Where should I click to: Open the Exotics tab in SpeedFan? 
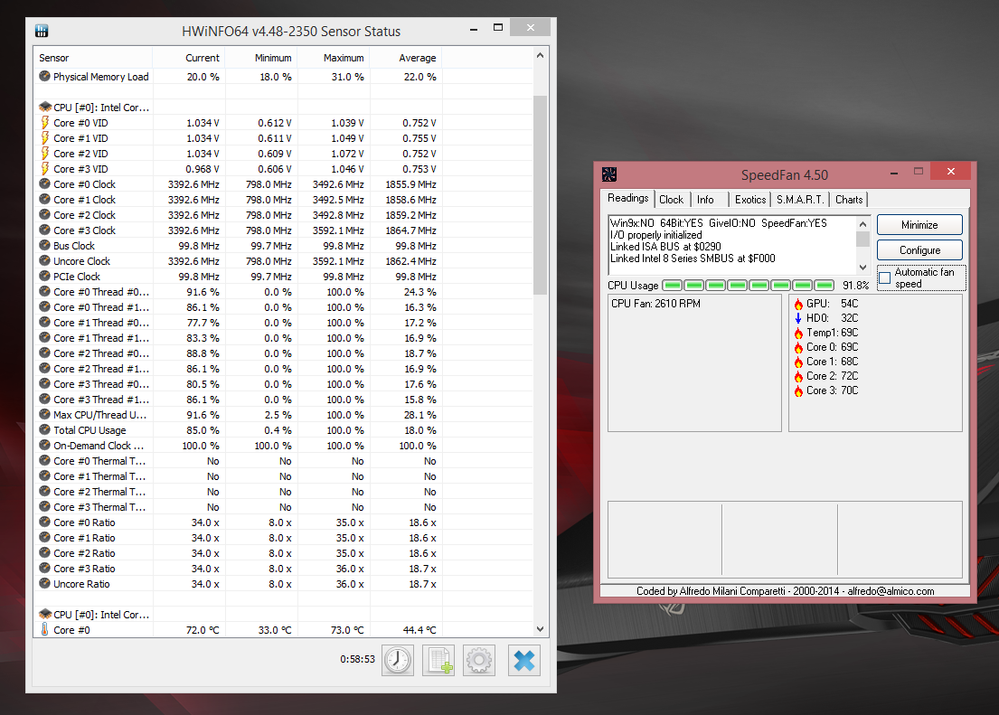click(x=750, y=199)
